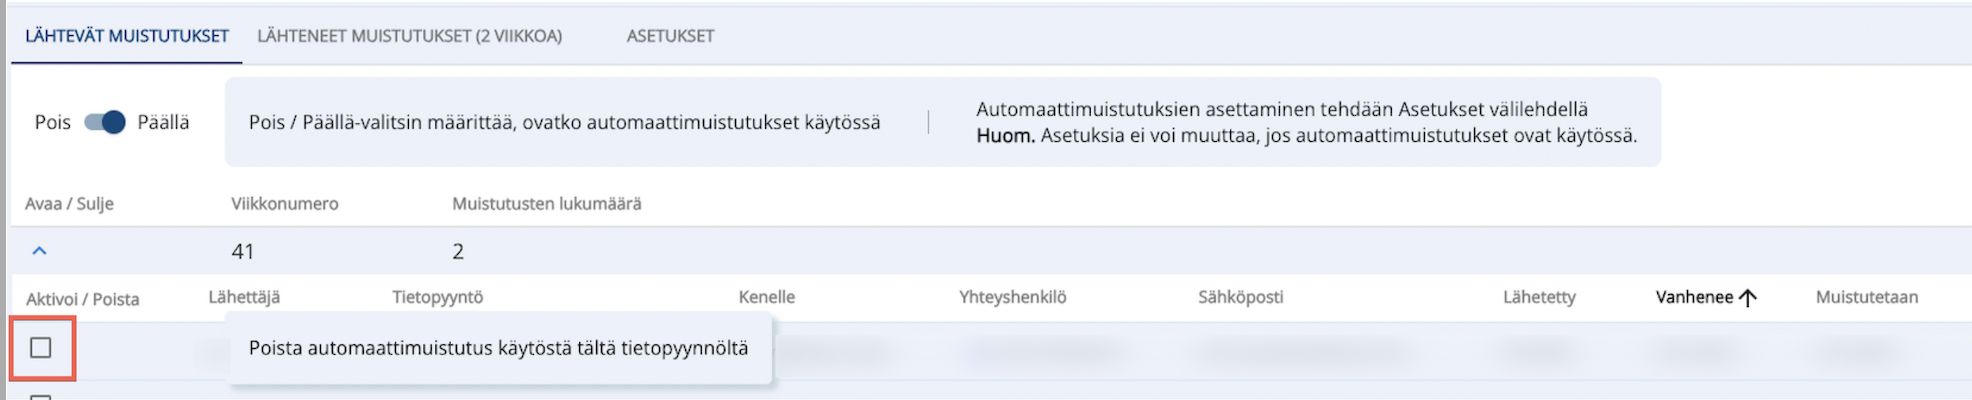Click the Muistutetaan column header
Image resolution: width=1972 pixels, height=400 pixels.
tap(1867, 297)
